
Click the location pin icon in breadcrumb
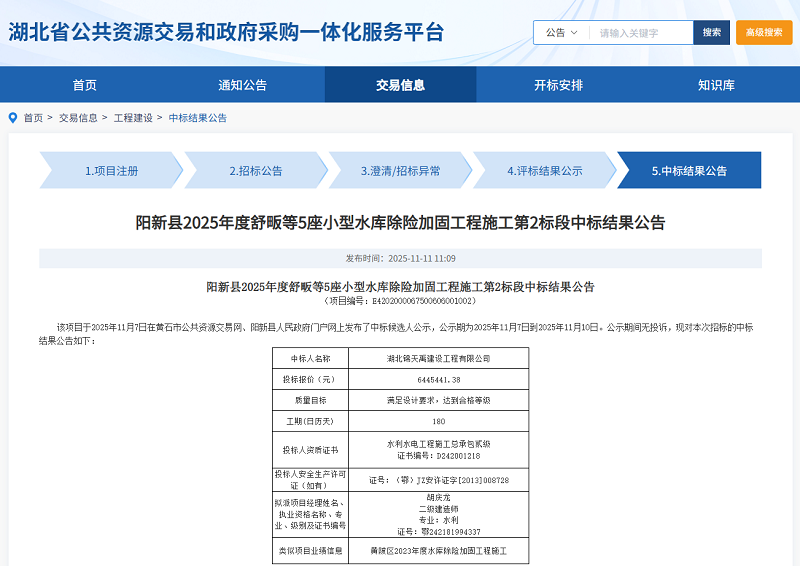(x=13, y=118)
